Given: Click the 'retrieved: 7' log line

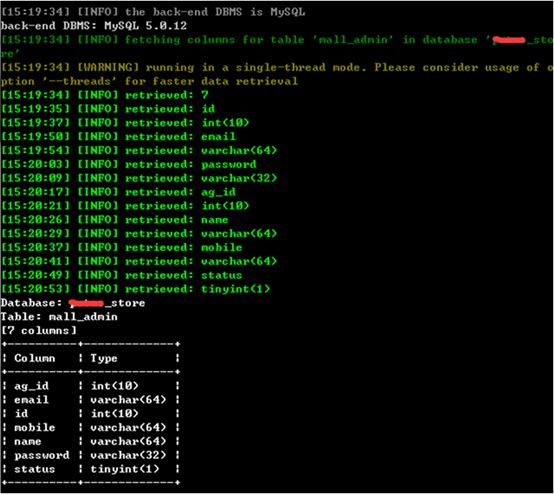Looking at the screenshot, I should point(105,95).
